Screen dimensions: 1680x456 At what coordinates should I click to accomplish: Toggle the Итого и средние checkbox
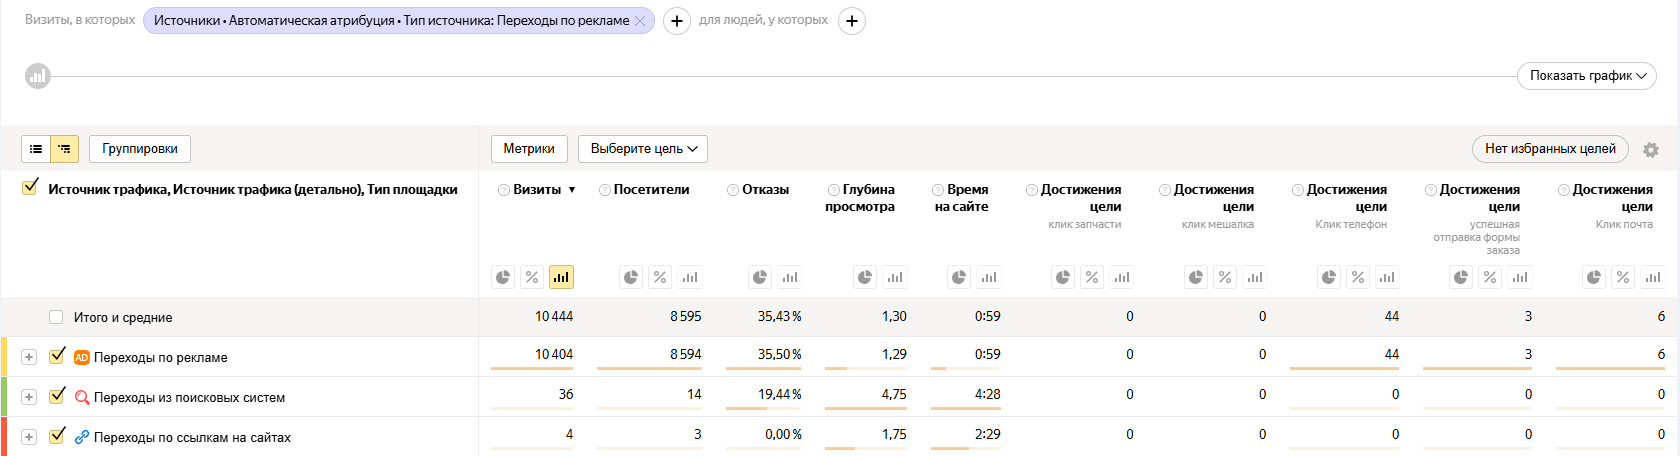tap(56, 317)
